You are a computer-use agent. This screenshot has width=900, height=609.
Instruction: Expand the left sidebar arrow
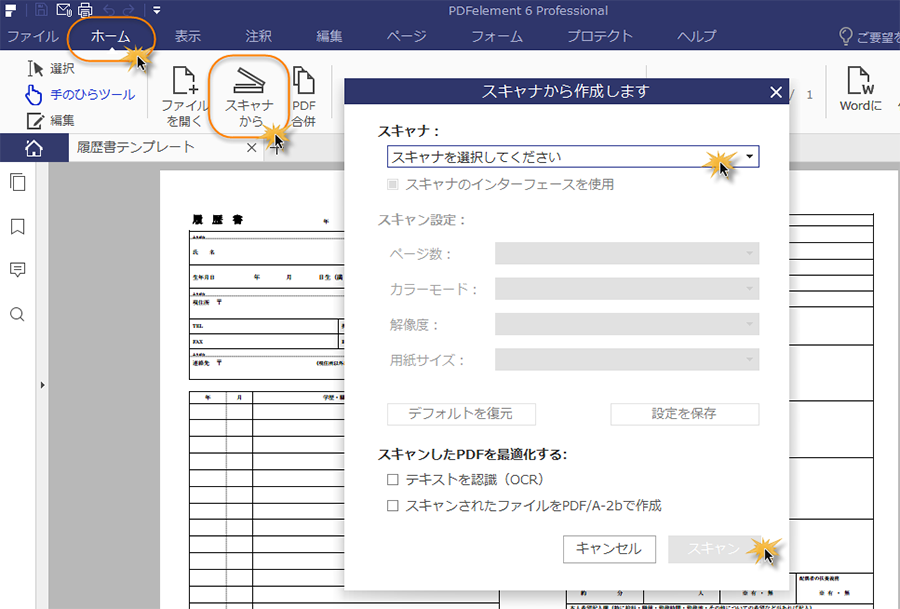pos(42,385)
